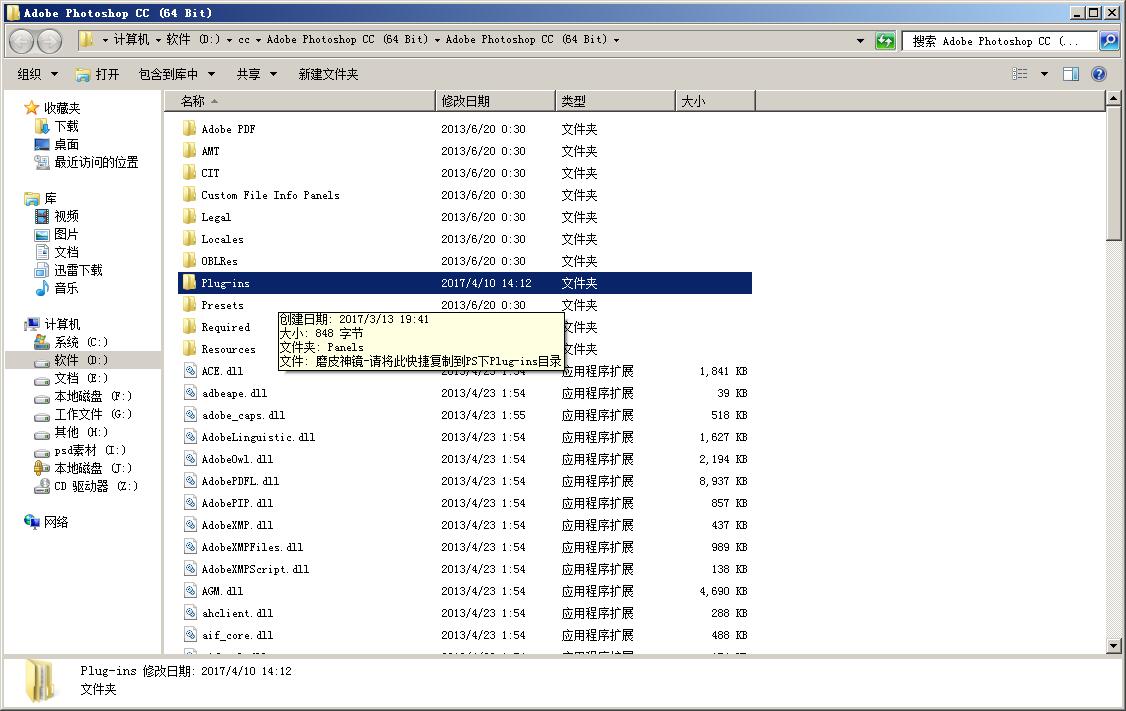Click the Forward navigation arrow button
This screenshot has height=711, width=1126.
[x=50, y=41]
